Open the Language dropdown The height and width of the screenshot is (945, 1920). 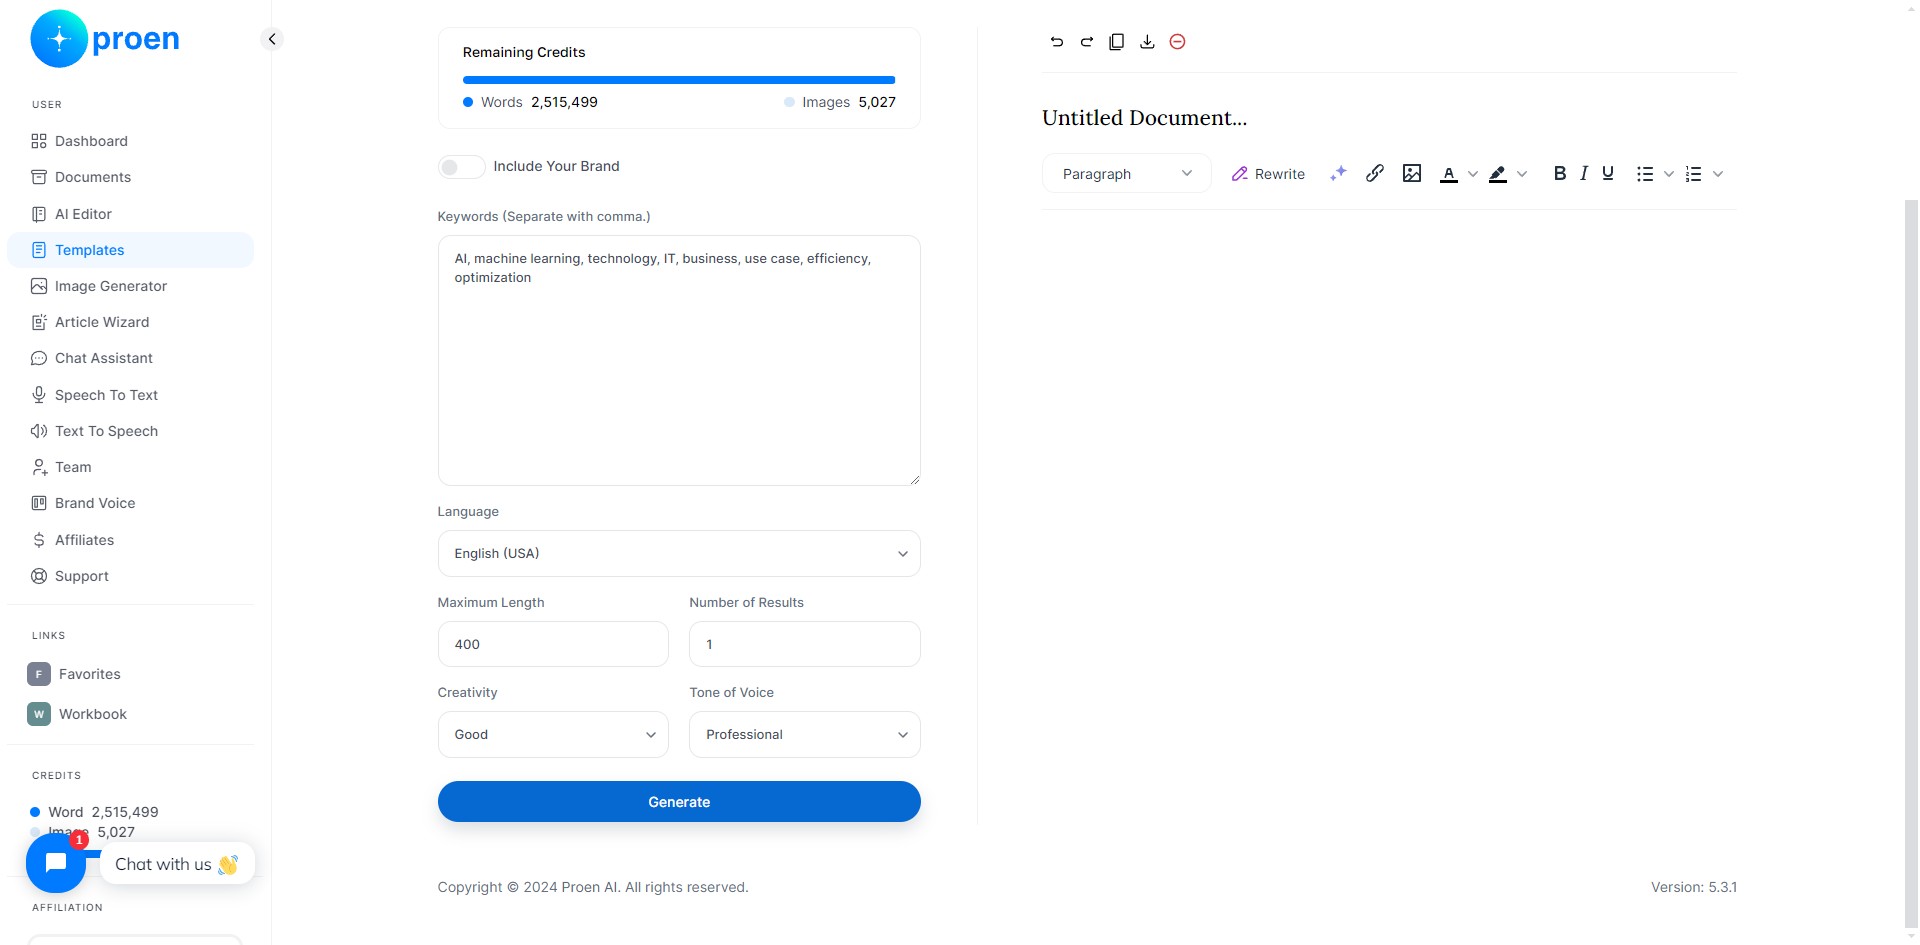click(x=679, y=553)
